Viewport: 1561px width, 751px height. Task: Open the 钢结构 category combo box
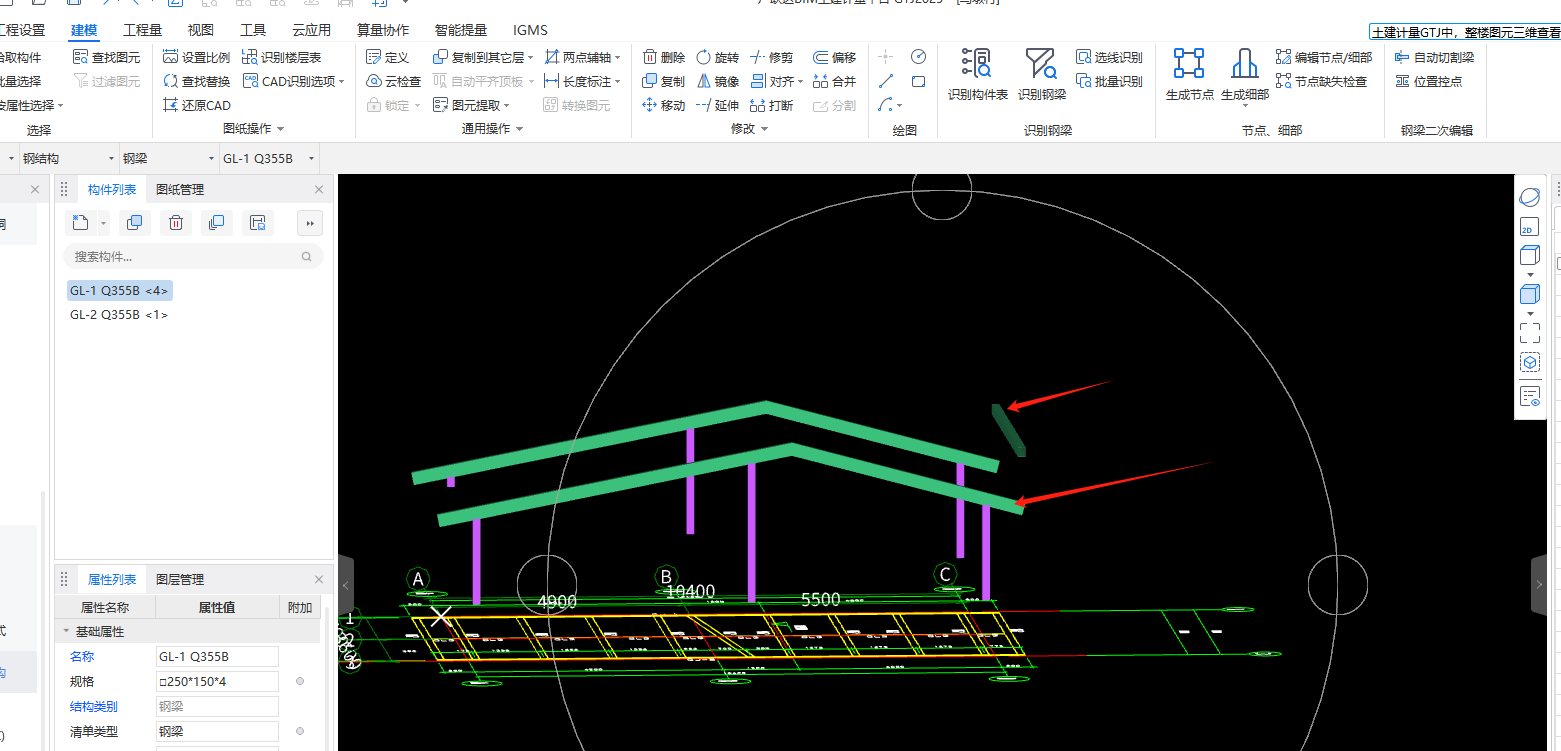click(67, 158)
